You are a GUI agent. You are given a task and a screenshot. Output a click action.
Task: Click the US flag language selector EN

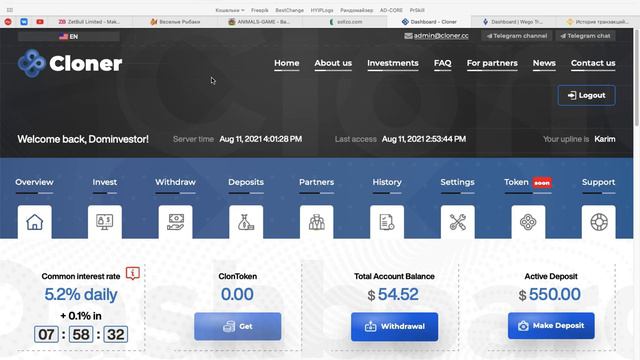click(69, 36)
